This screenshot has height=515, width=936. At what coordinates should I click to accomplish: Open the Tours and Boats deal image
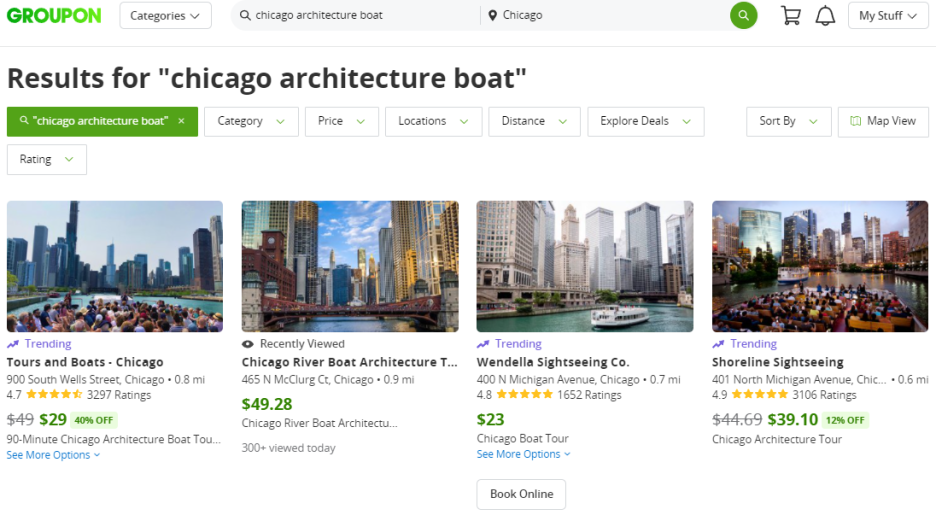(x=115, y=266)
